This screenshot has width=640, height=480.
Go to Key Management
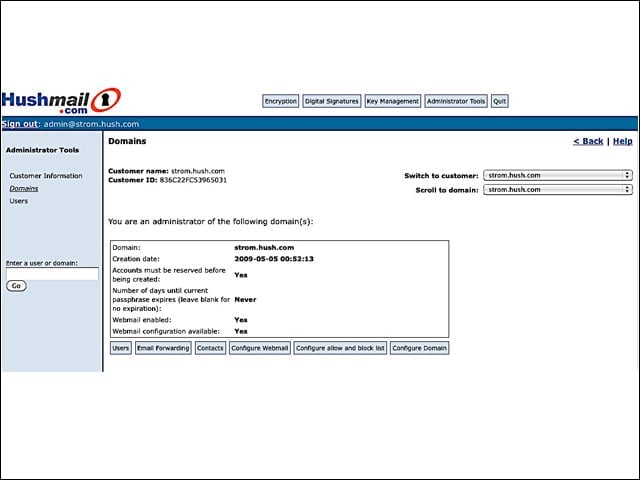coord(393,101)
